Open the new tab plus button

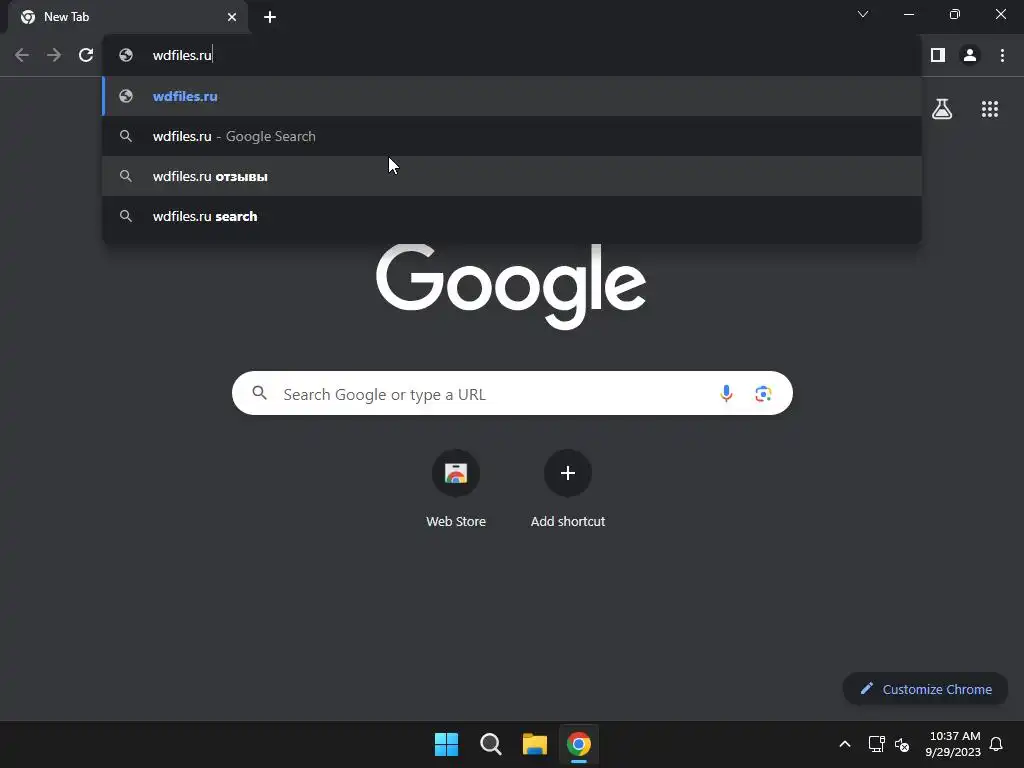tap(270, 17)
